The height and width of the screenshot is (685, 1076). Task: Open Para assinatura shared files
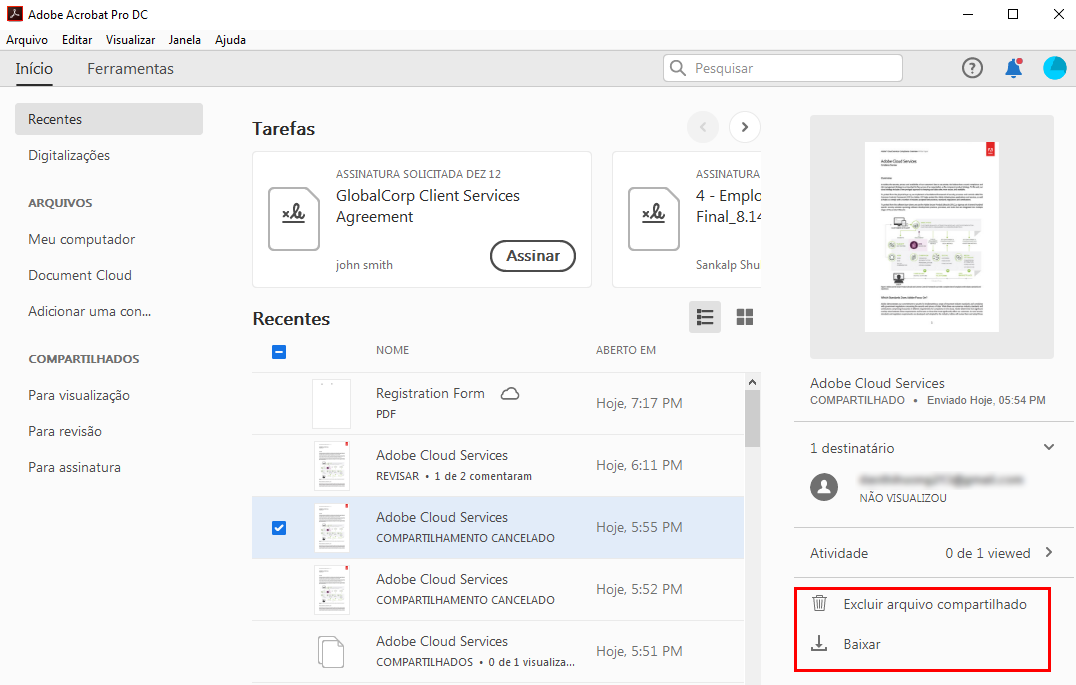coord(74,467)
